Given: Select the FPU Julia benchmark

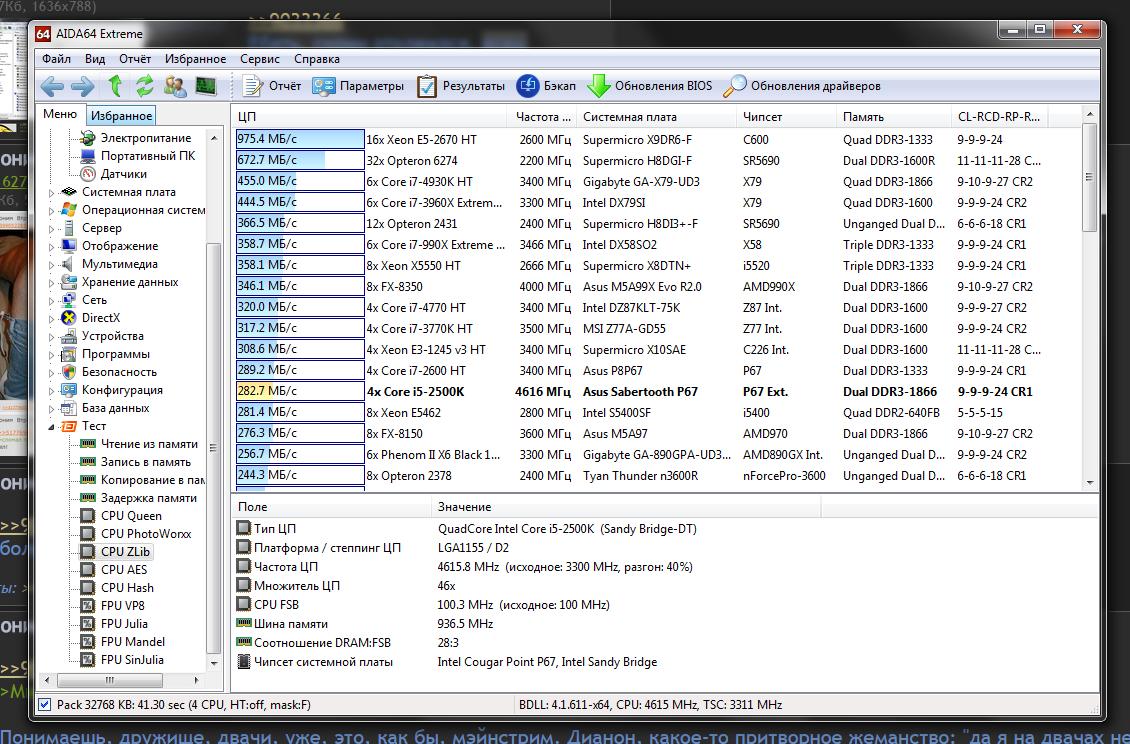Looking at the screenshot, I should click(x=124, y=624).
